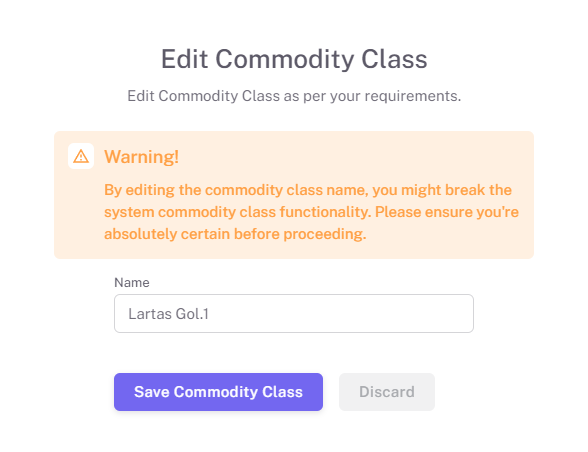Click 'Please ensure you're' in the warning
Image resolution: width=588 pixels, height=452 pixels.
(x=447, y=212)
